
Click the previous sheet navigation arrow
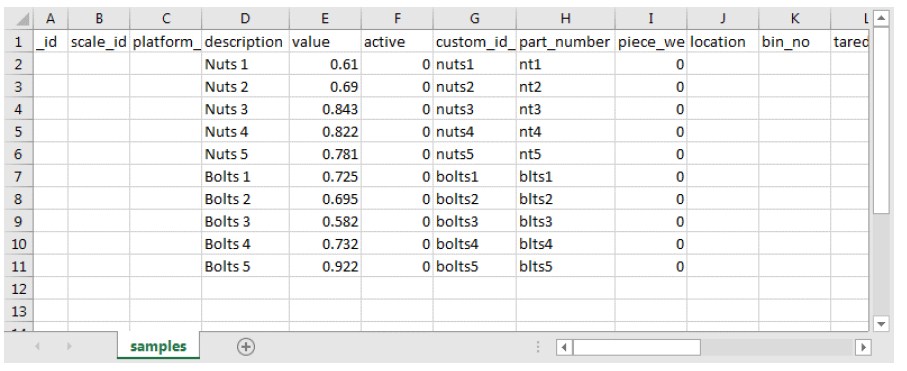[38, 347]
